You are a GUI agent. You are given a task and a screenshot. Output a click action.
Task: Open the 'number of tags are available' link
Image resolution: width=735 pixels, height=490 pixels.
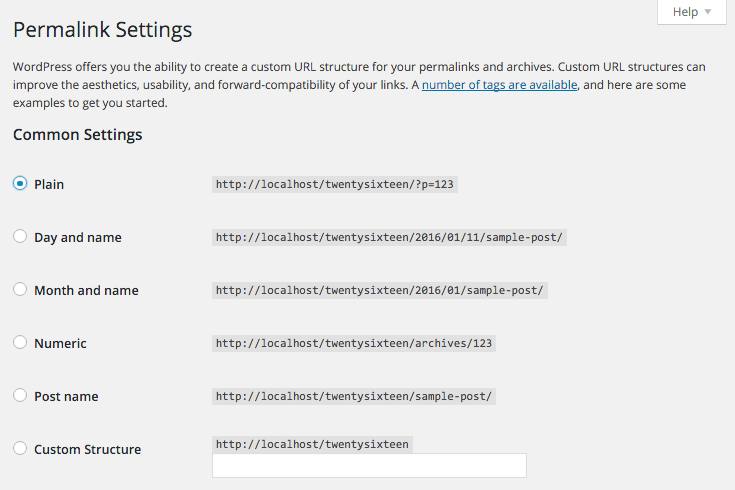(499, 85)
